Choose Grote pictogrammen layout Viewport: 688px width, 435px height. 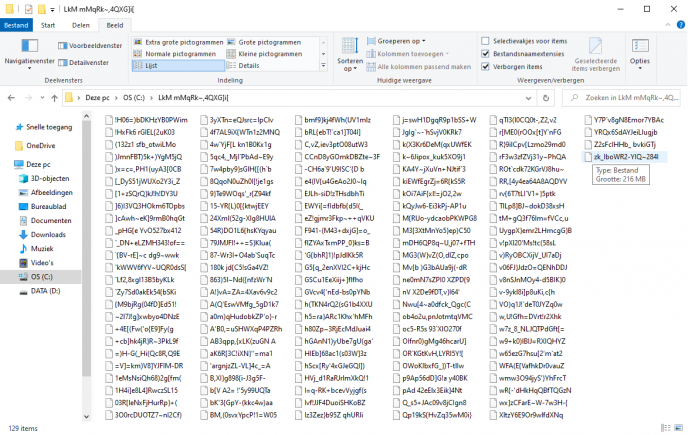[x=264, y=42]
